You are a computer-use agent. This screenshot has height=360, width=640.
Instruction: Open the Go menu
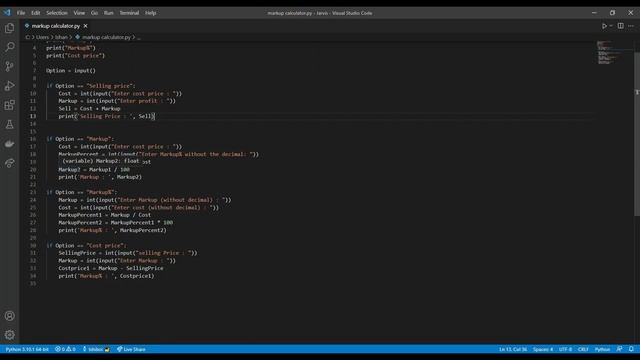pyautogui.click(x=94, y=13)
